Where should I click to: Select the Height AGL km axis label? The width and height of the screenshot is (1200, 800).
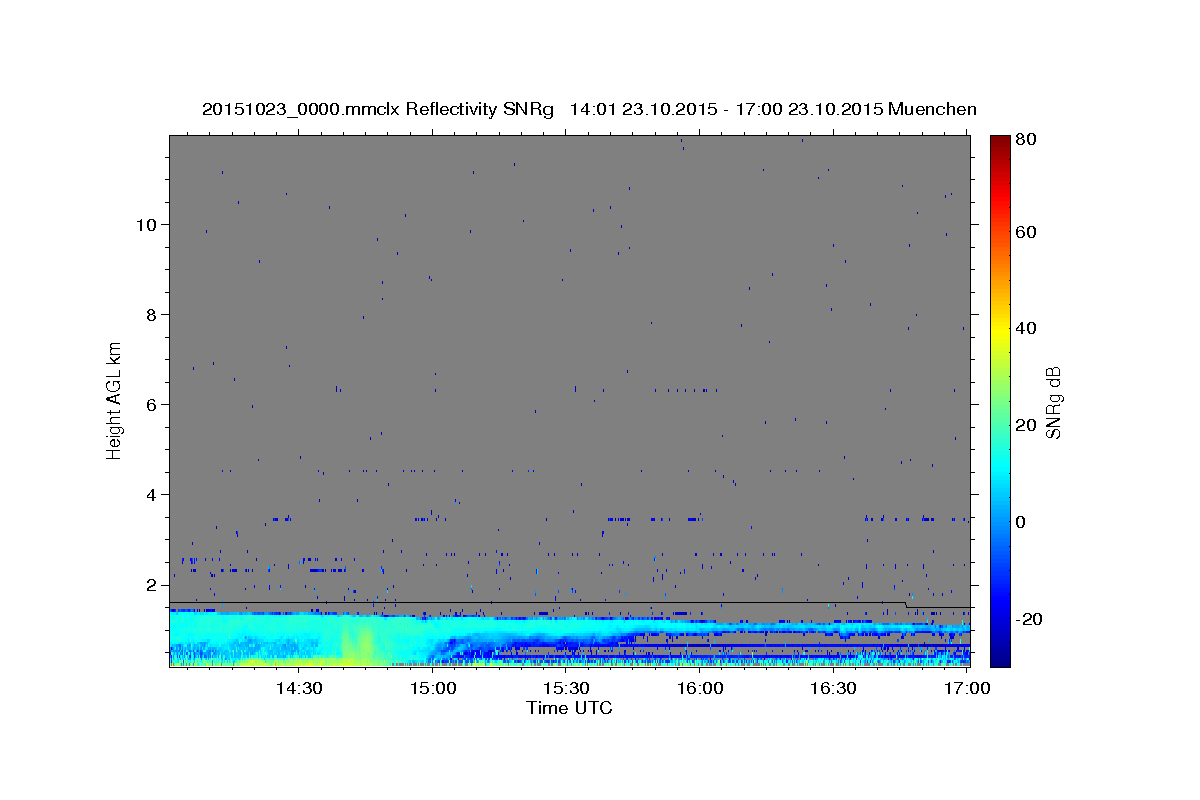coord(115,400)
